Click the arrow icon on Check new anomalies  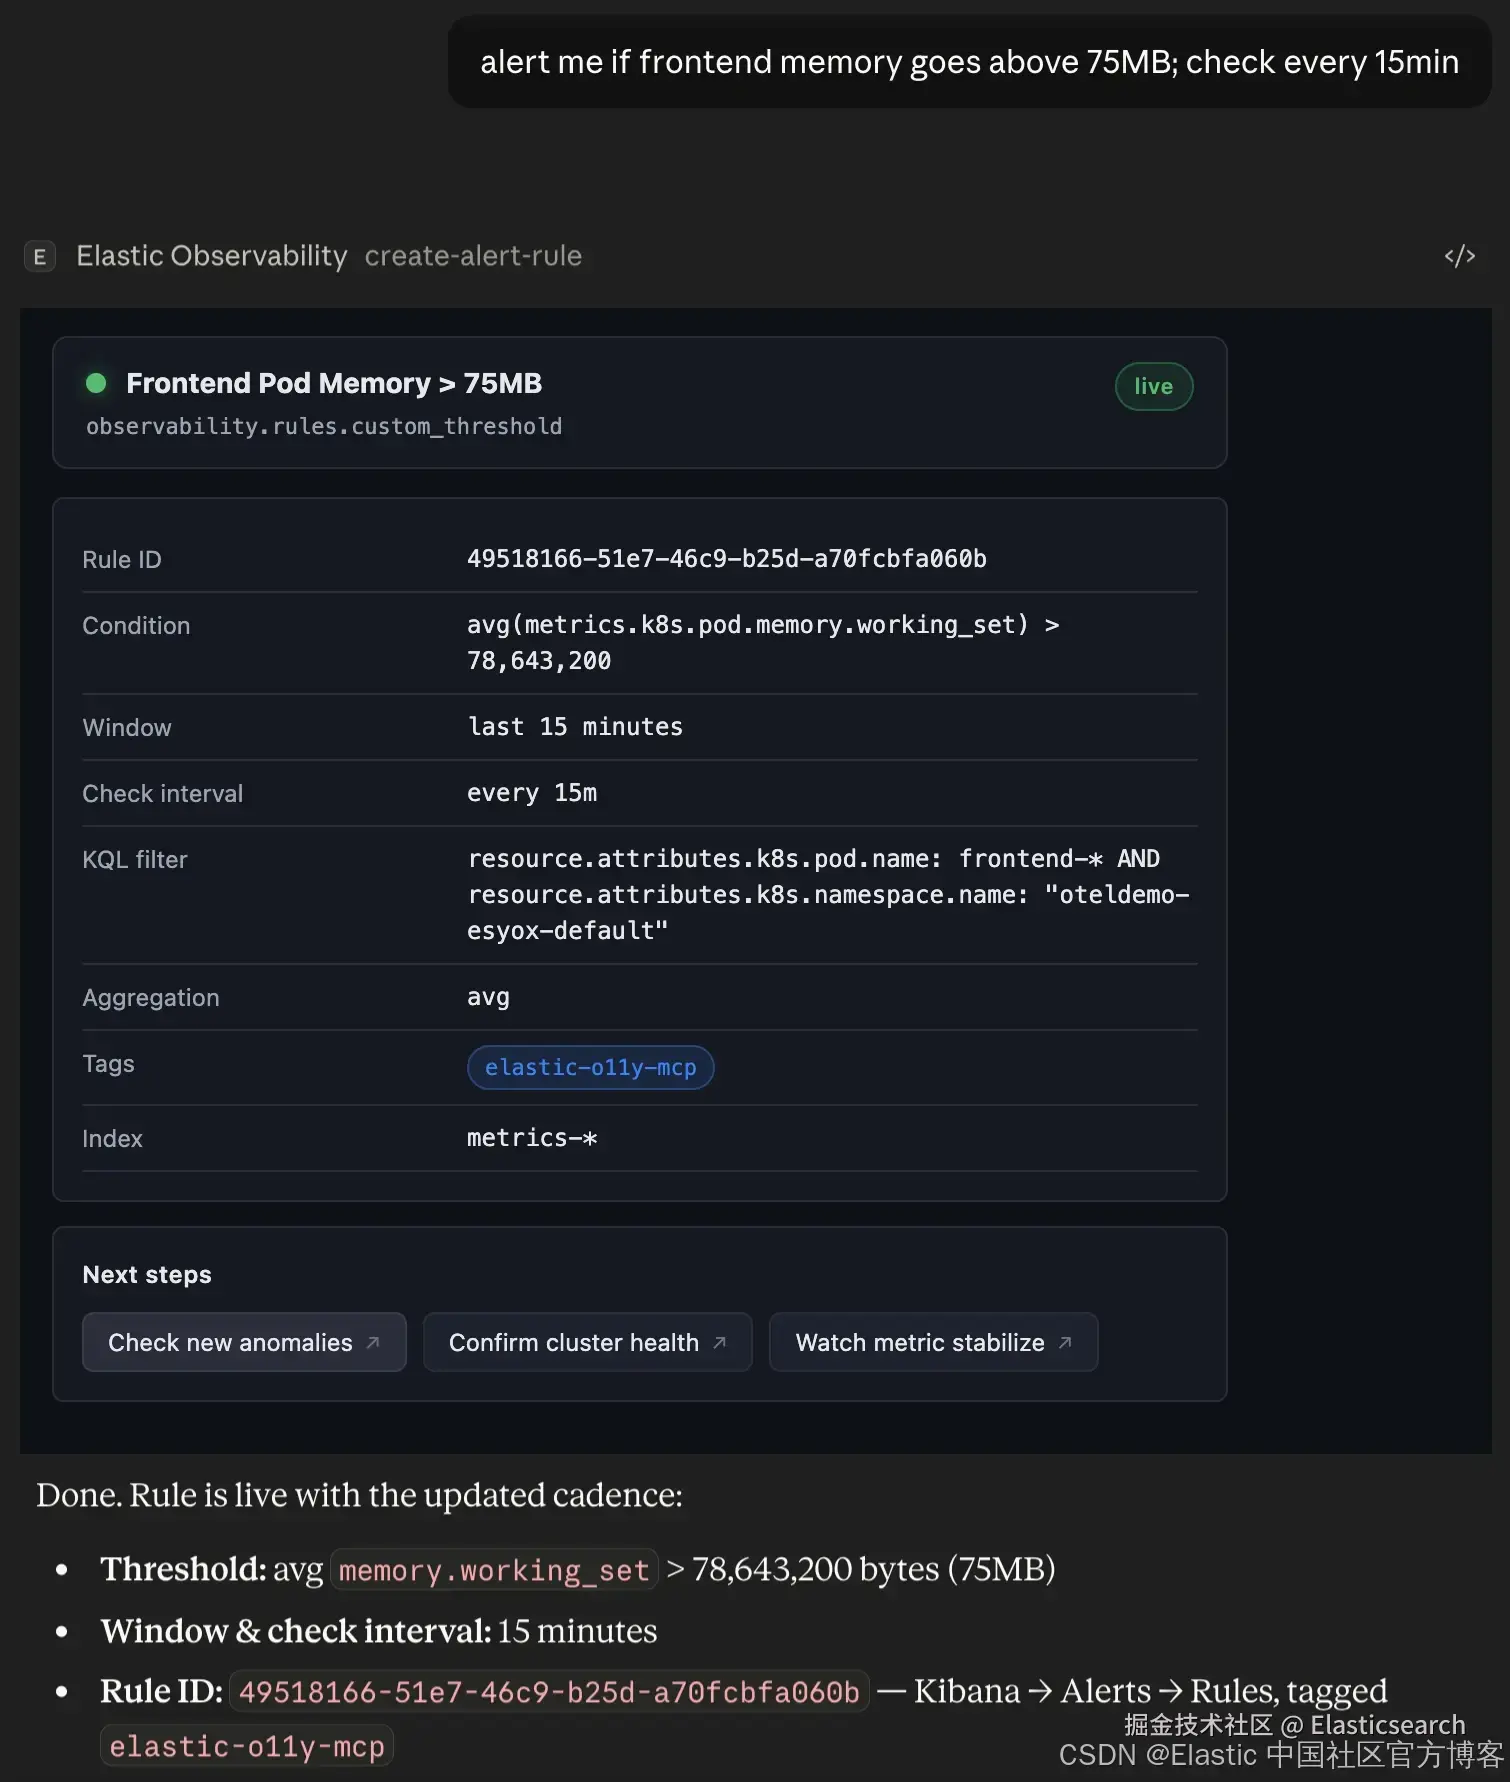tap(373, 1342)
